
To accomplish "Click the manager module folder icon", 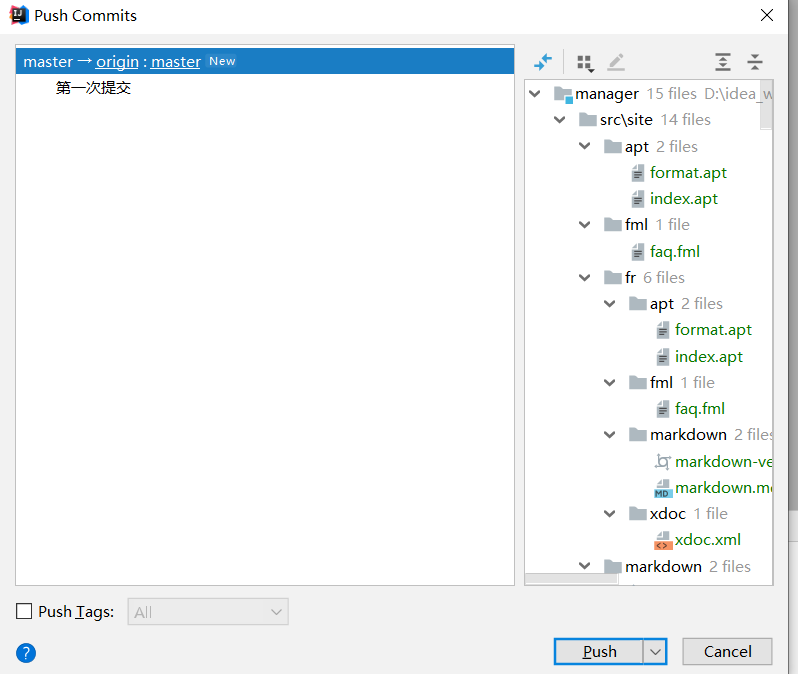I will click(563, 94).
